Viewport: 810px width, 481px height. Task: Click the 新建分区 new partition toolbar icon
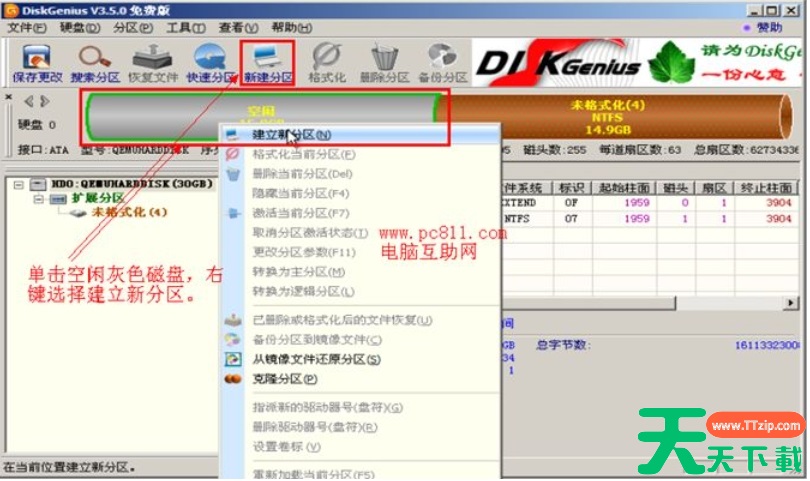[x=268, y=64]
